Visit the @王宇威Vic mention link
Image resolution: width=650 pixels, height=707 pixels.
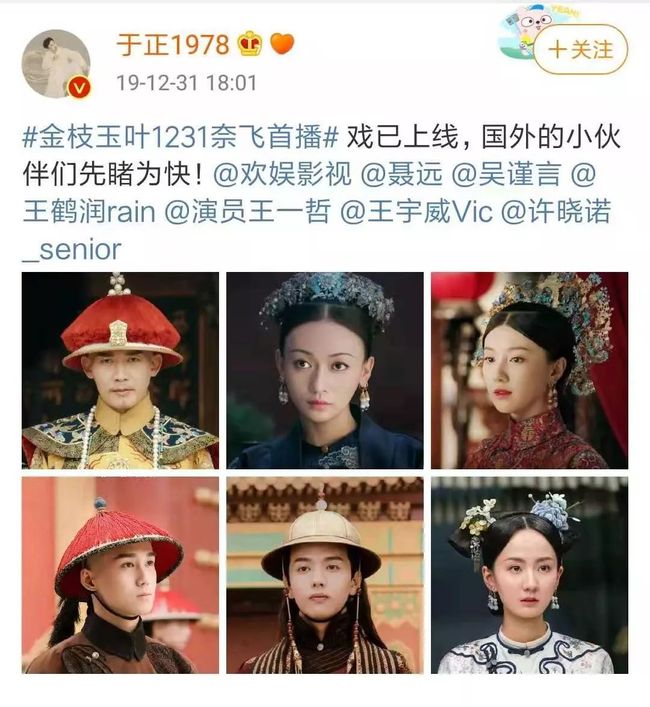click(x=416, y=211)
